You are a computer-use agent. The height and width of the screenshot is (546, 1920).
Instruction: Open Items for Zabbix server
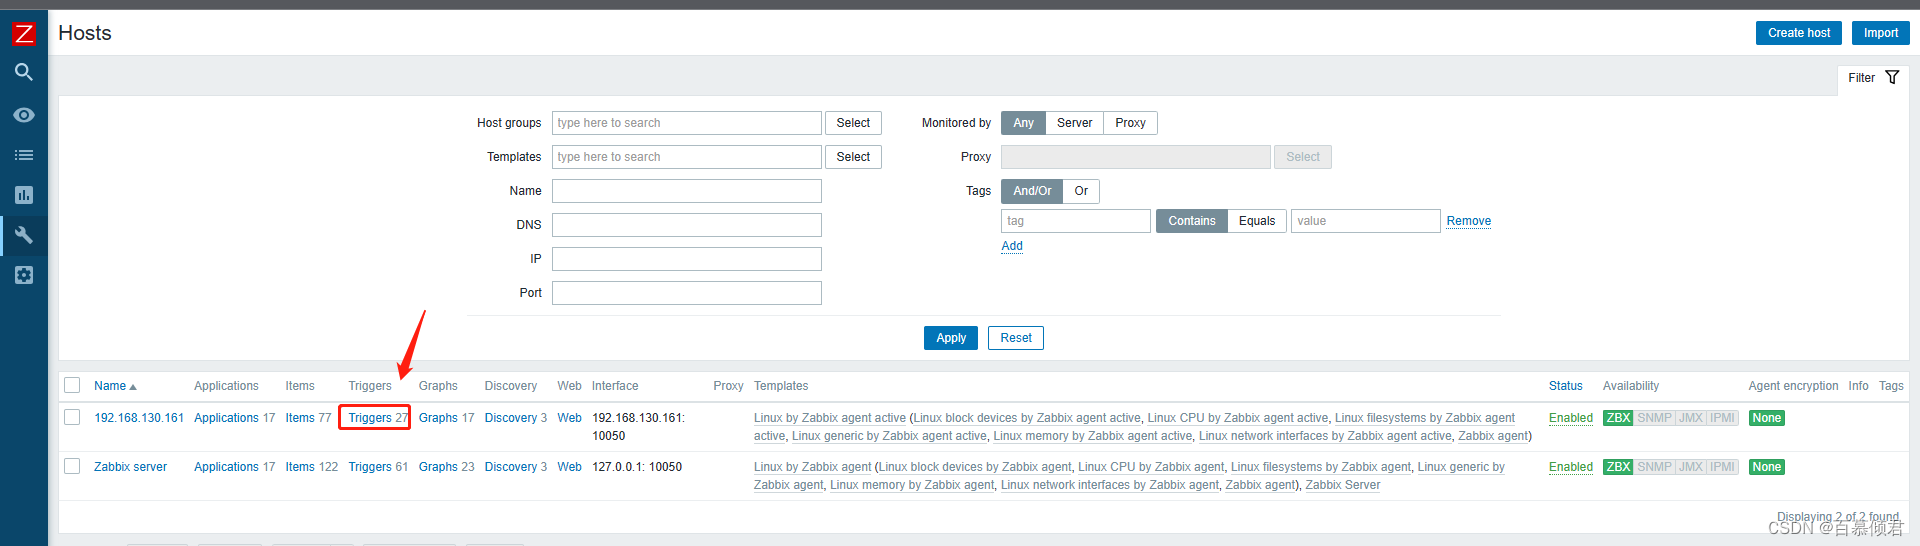pyautogui.click(x=300, y=467)
